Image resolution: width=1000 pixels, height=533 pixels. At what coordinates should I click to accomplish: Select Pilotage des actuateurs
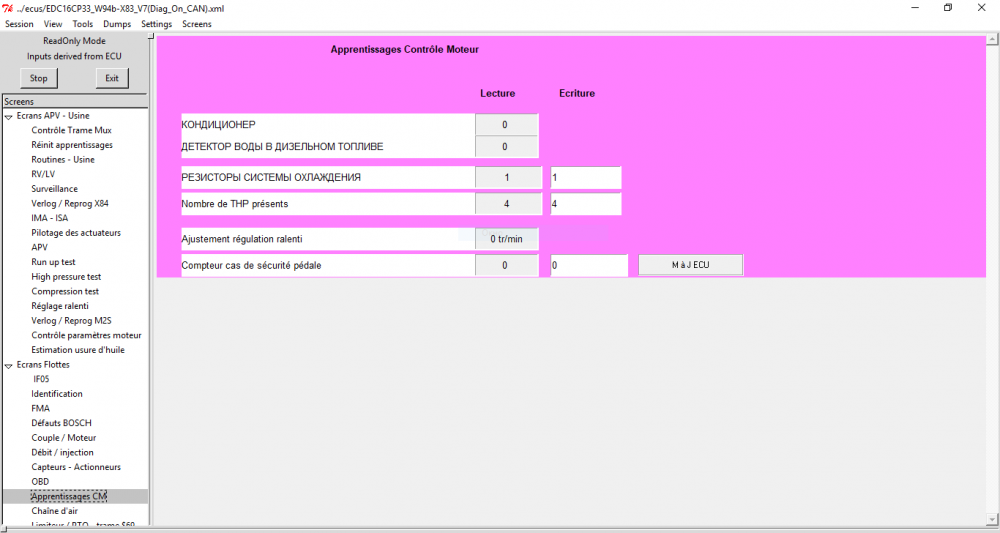pyautogui.click(x=76, y=233)
